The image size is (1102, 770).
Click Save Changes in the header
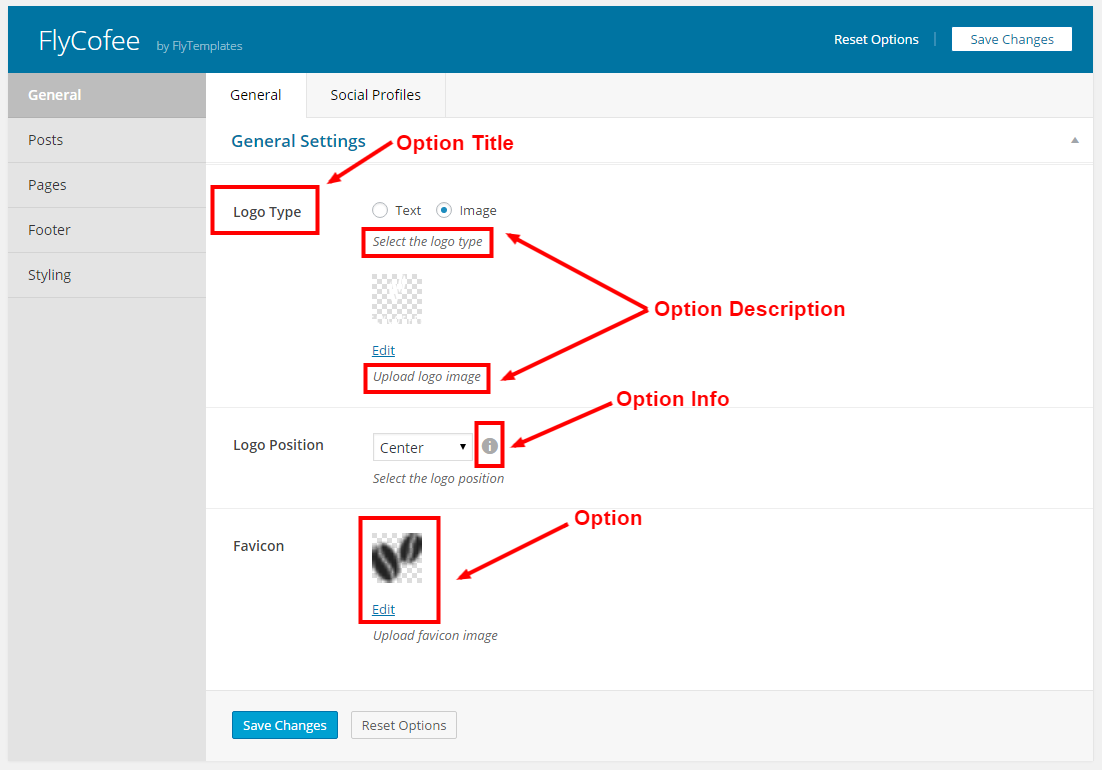tap(1011, 39)
